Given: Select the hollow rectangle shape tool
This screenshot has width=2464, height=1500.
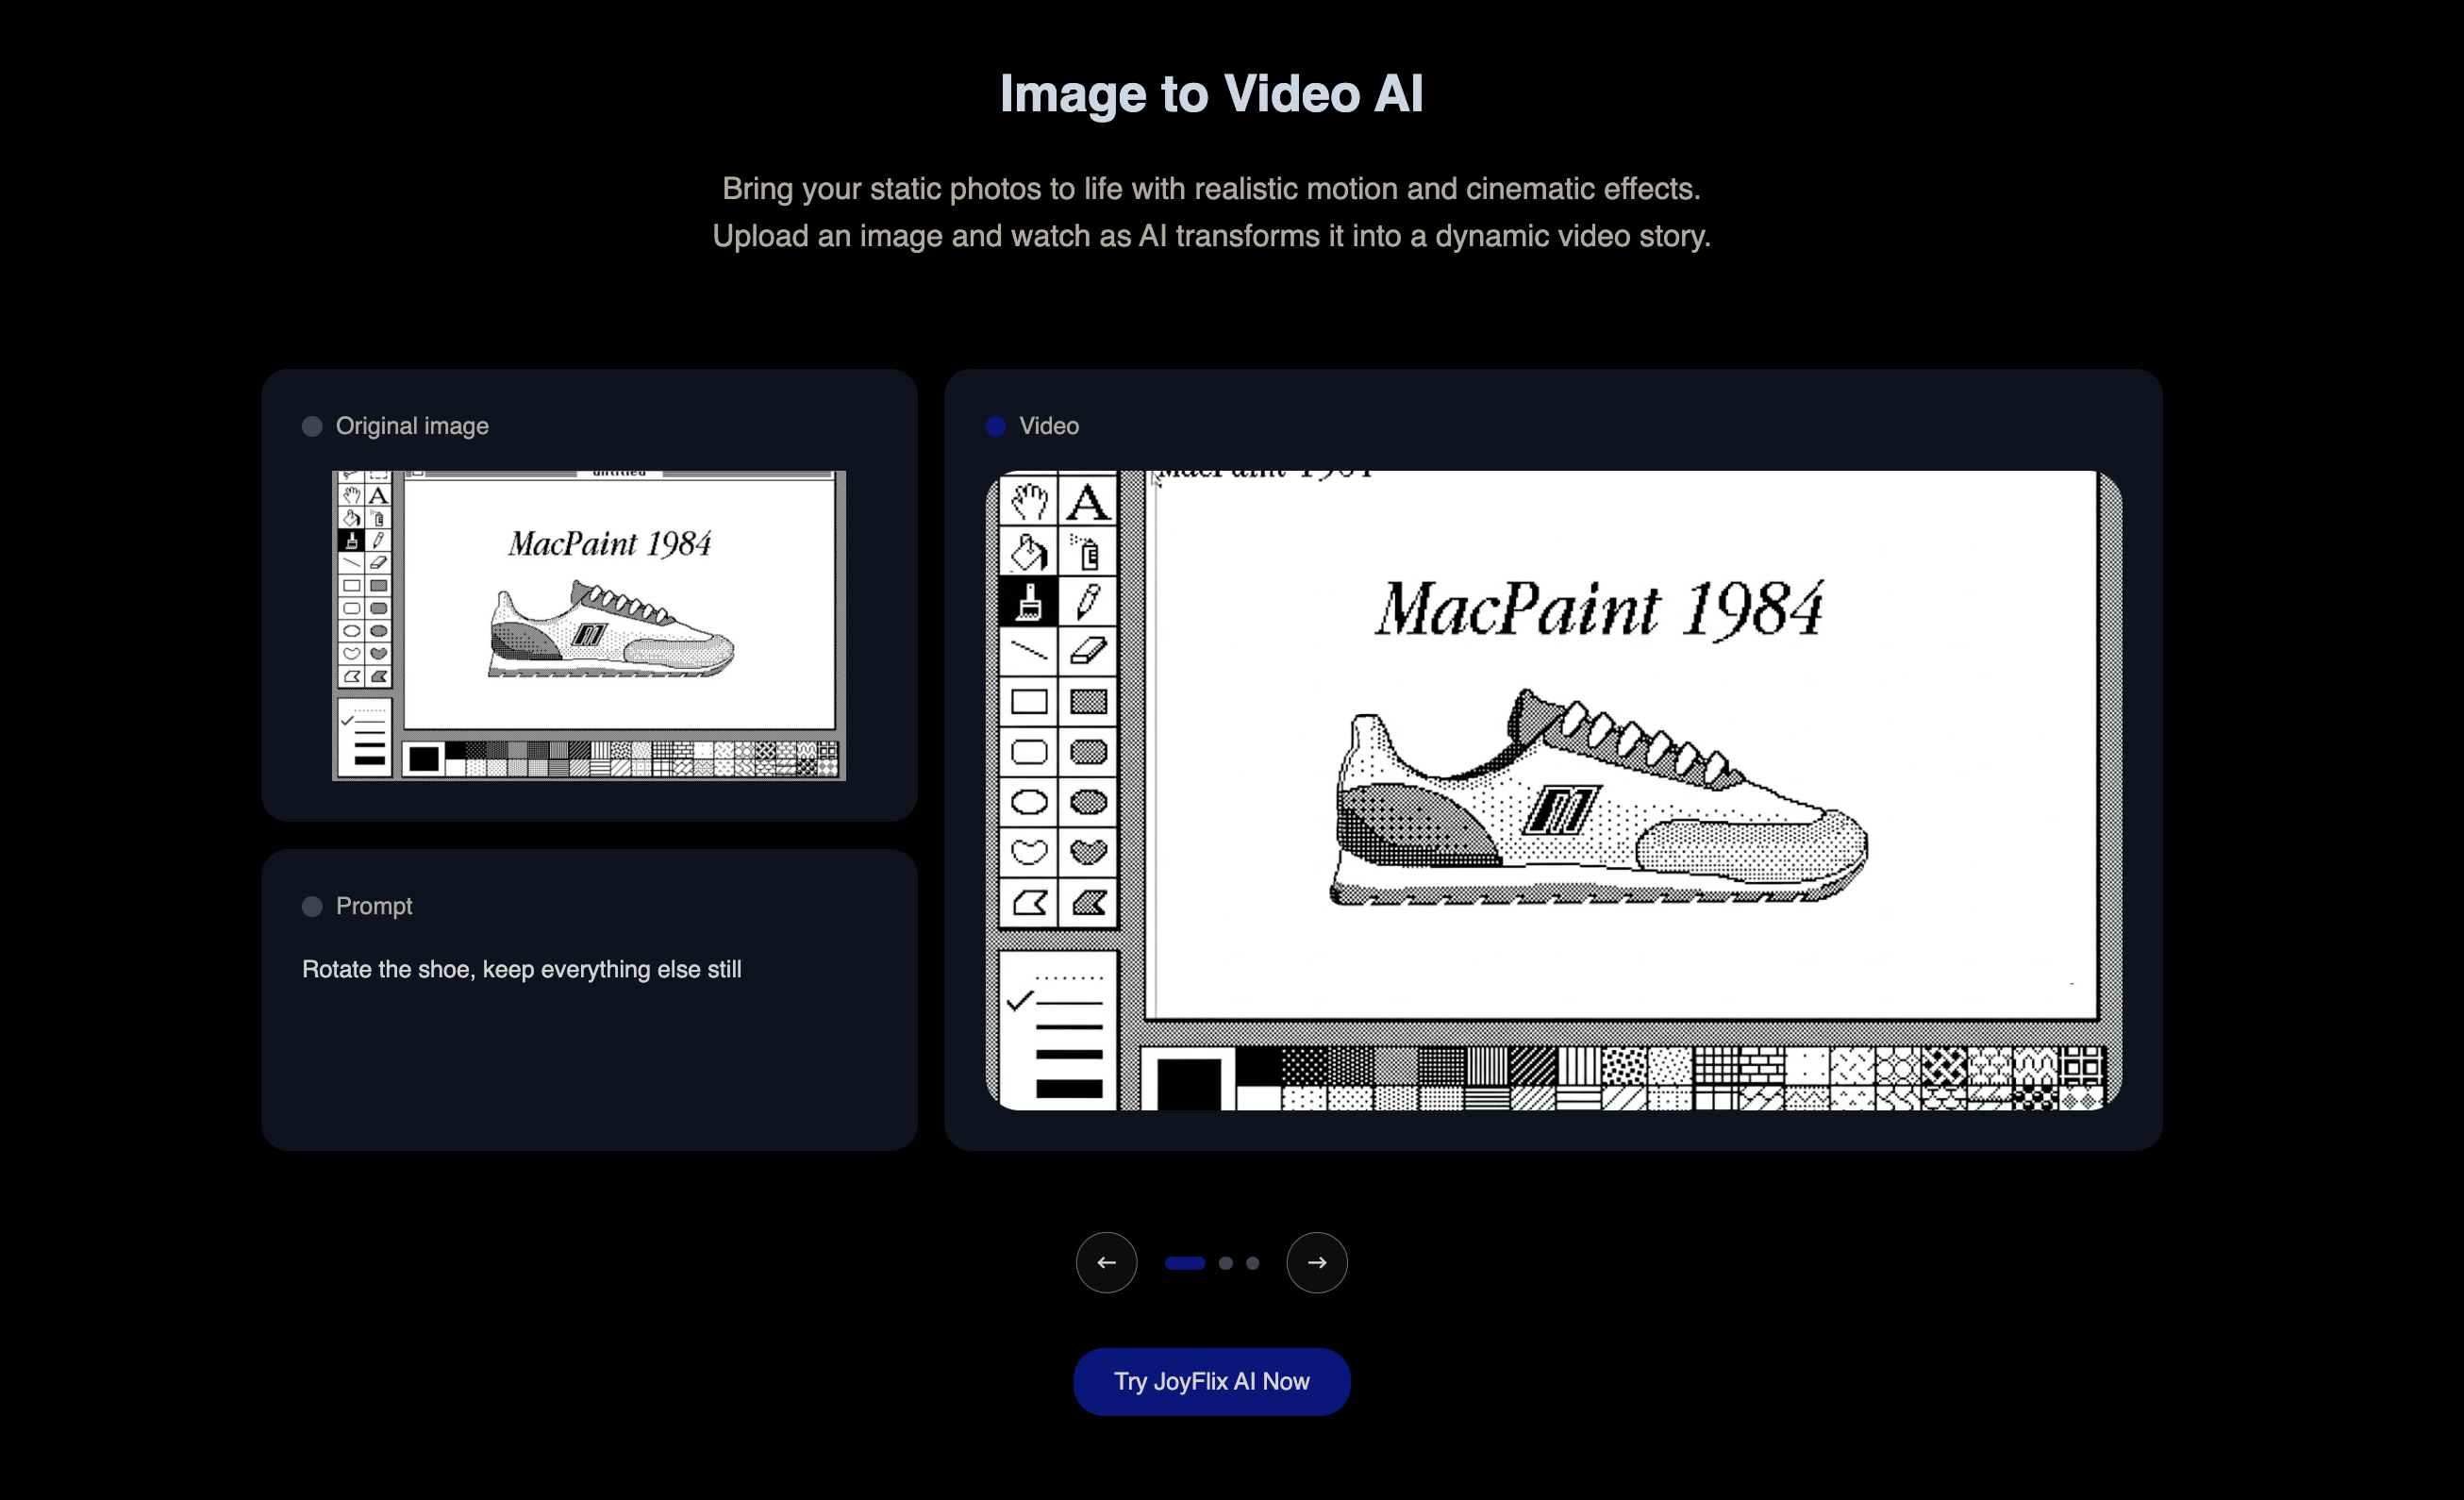Looking at the screenshot, I should point(1028,701).
